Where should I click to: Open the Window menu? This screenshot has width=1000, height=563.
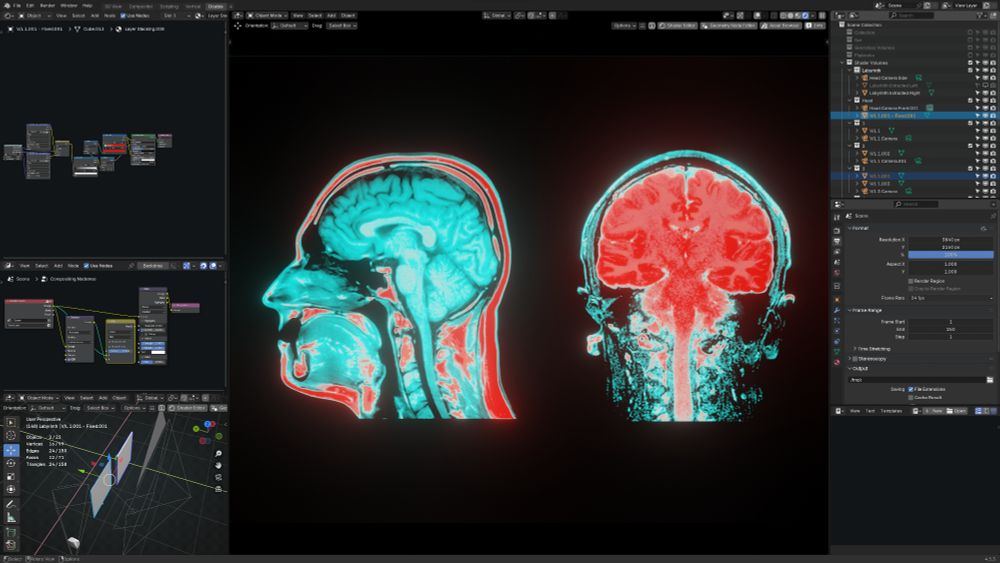coord(69,5)
